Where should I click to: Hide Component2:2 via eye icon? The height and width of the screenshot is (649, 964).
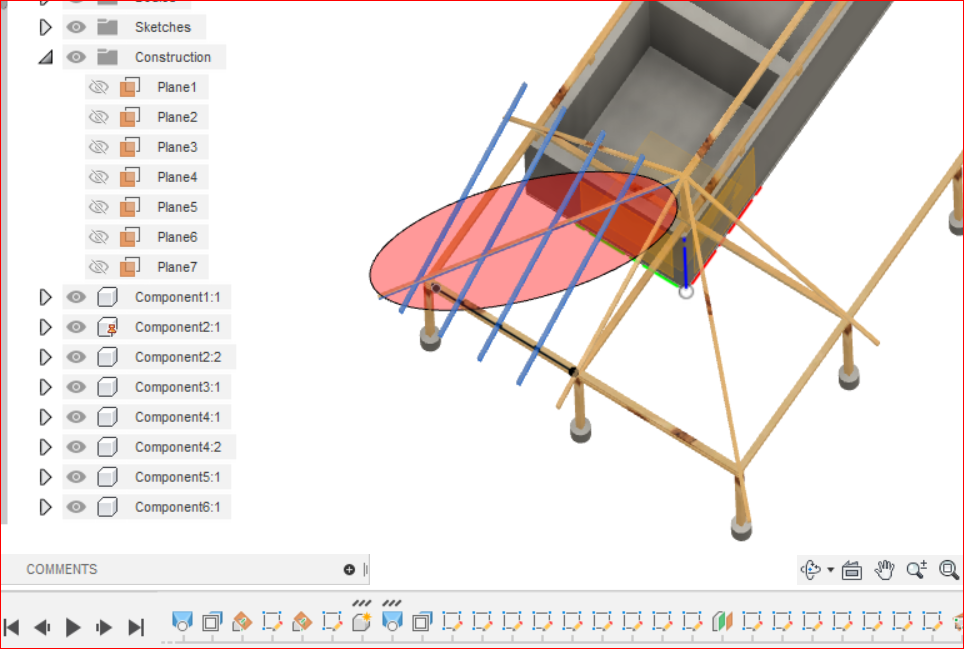point(76,357)
